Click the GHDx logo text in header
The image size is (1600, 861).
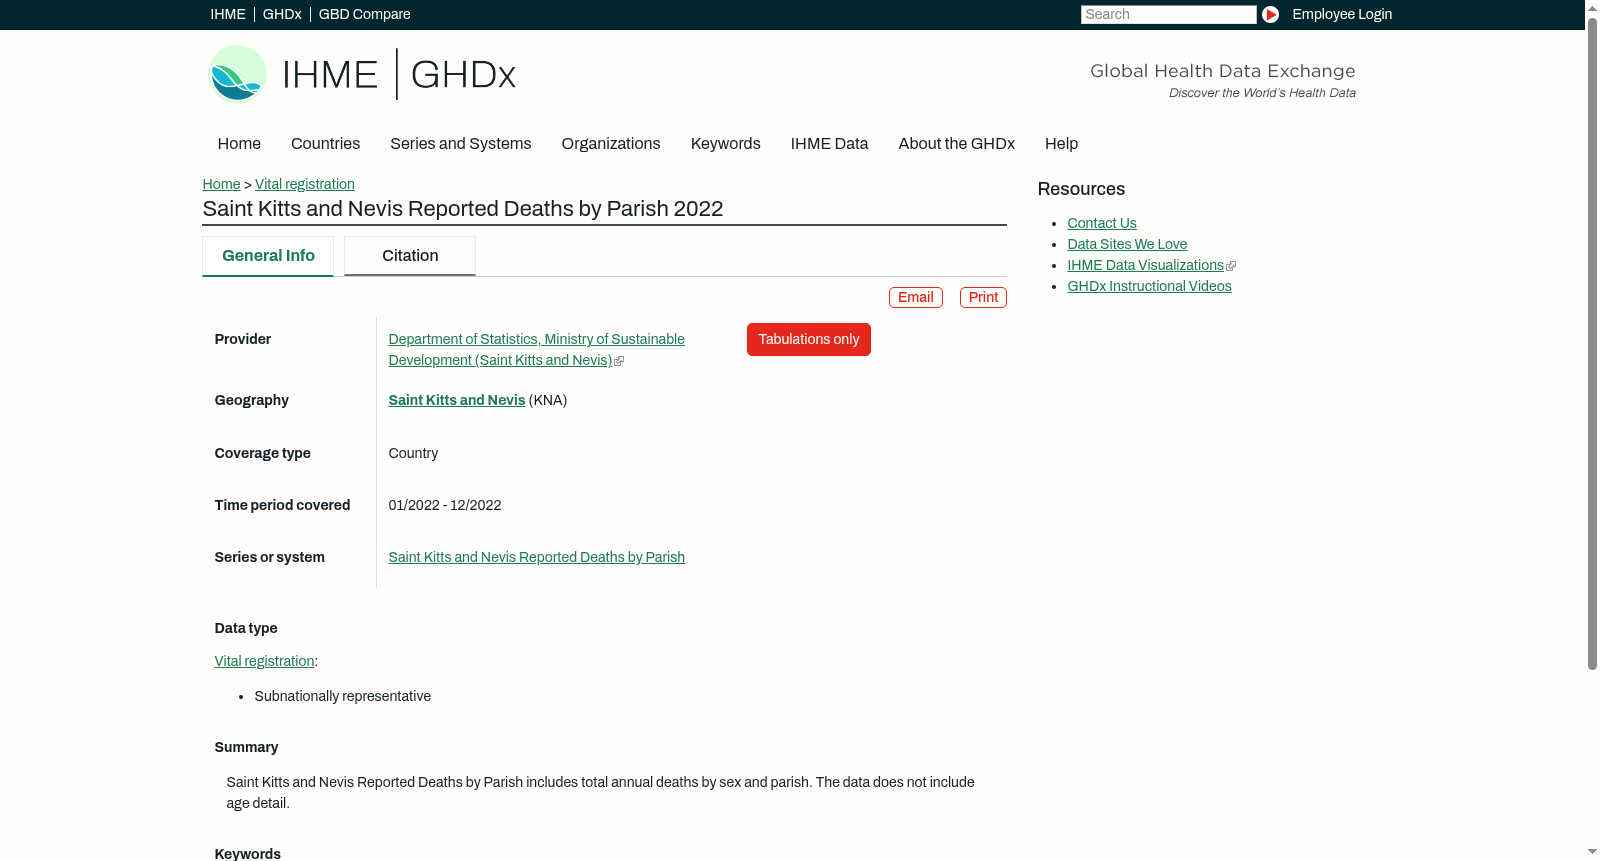pos(463,75)
